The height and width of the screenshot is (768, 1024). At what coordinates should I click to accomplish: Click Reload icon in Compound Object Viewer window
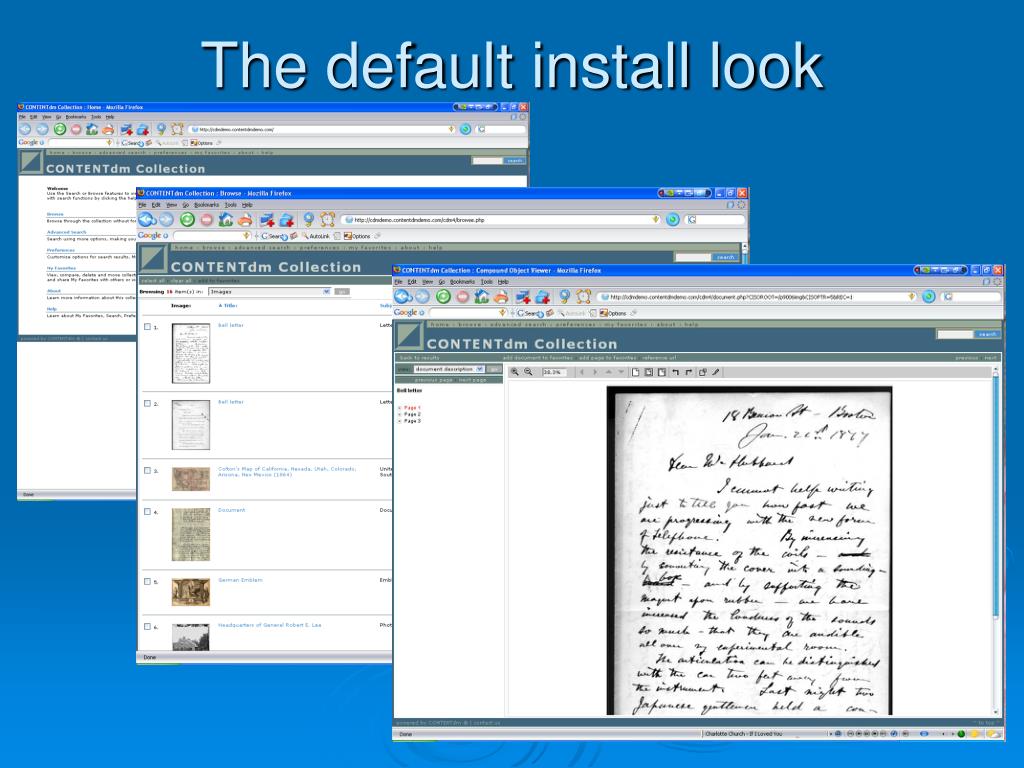tap(443, 297)
